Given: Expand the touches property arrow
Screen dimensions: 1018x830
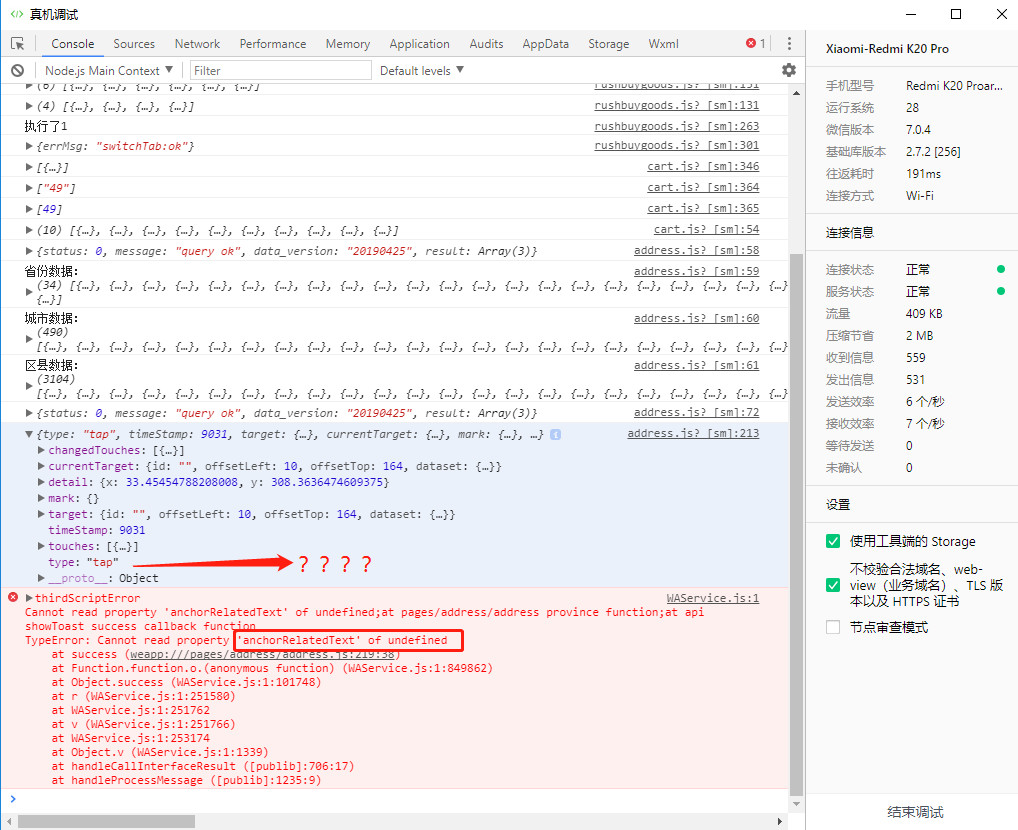Looking at the screenshot, I should [42, 546].
